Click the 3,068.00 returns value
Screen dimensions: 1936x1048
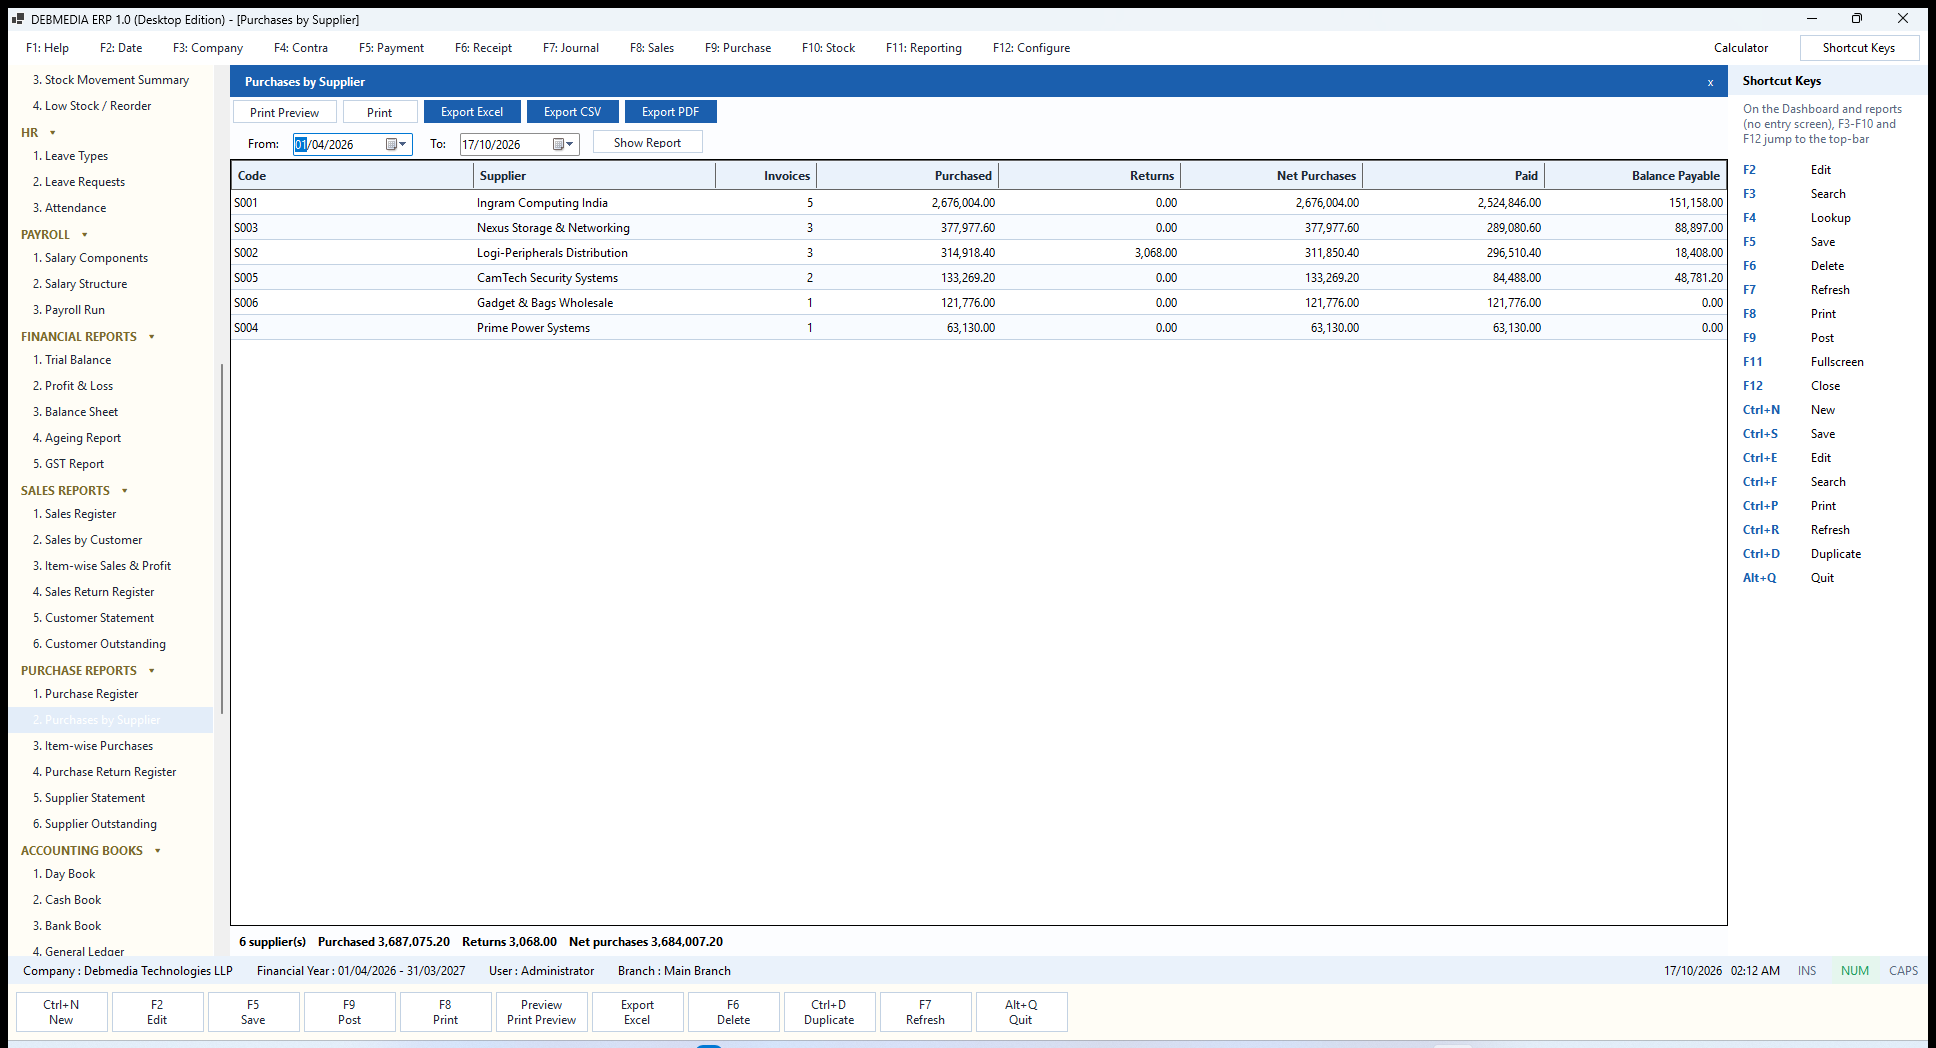[x=1155, y=253]
